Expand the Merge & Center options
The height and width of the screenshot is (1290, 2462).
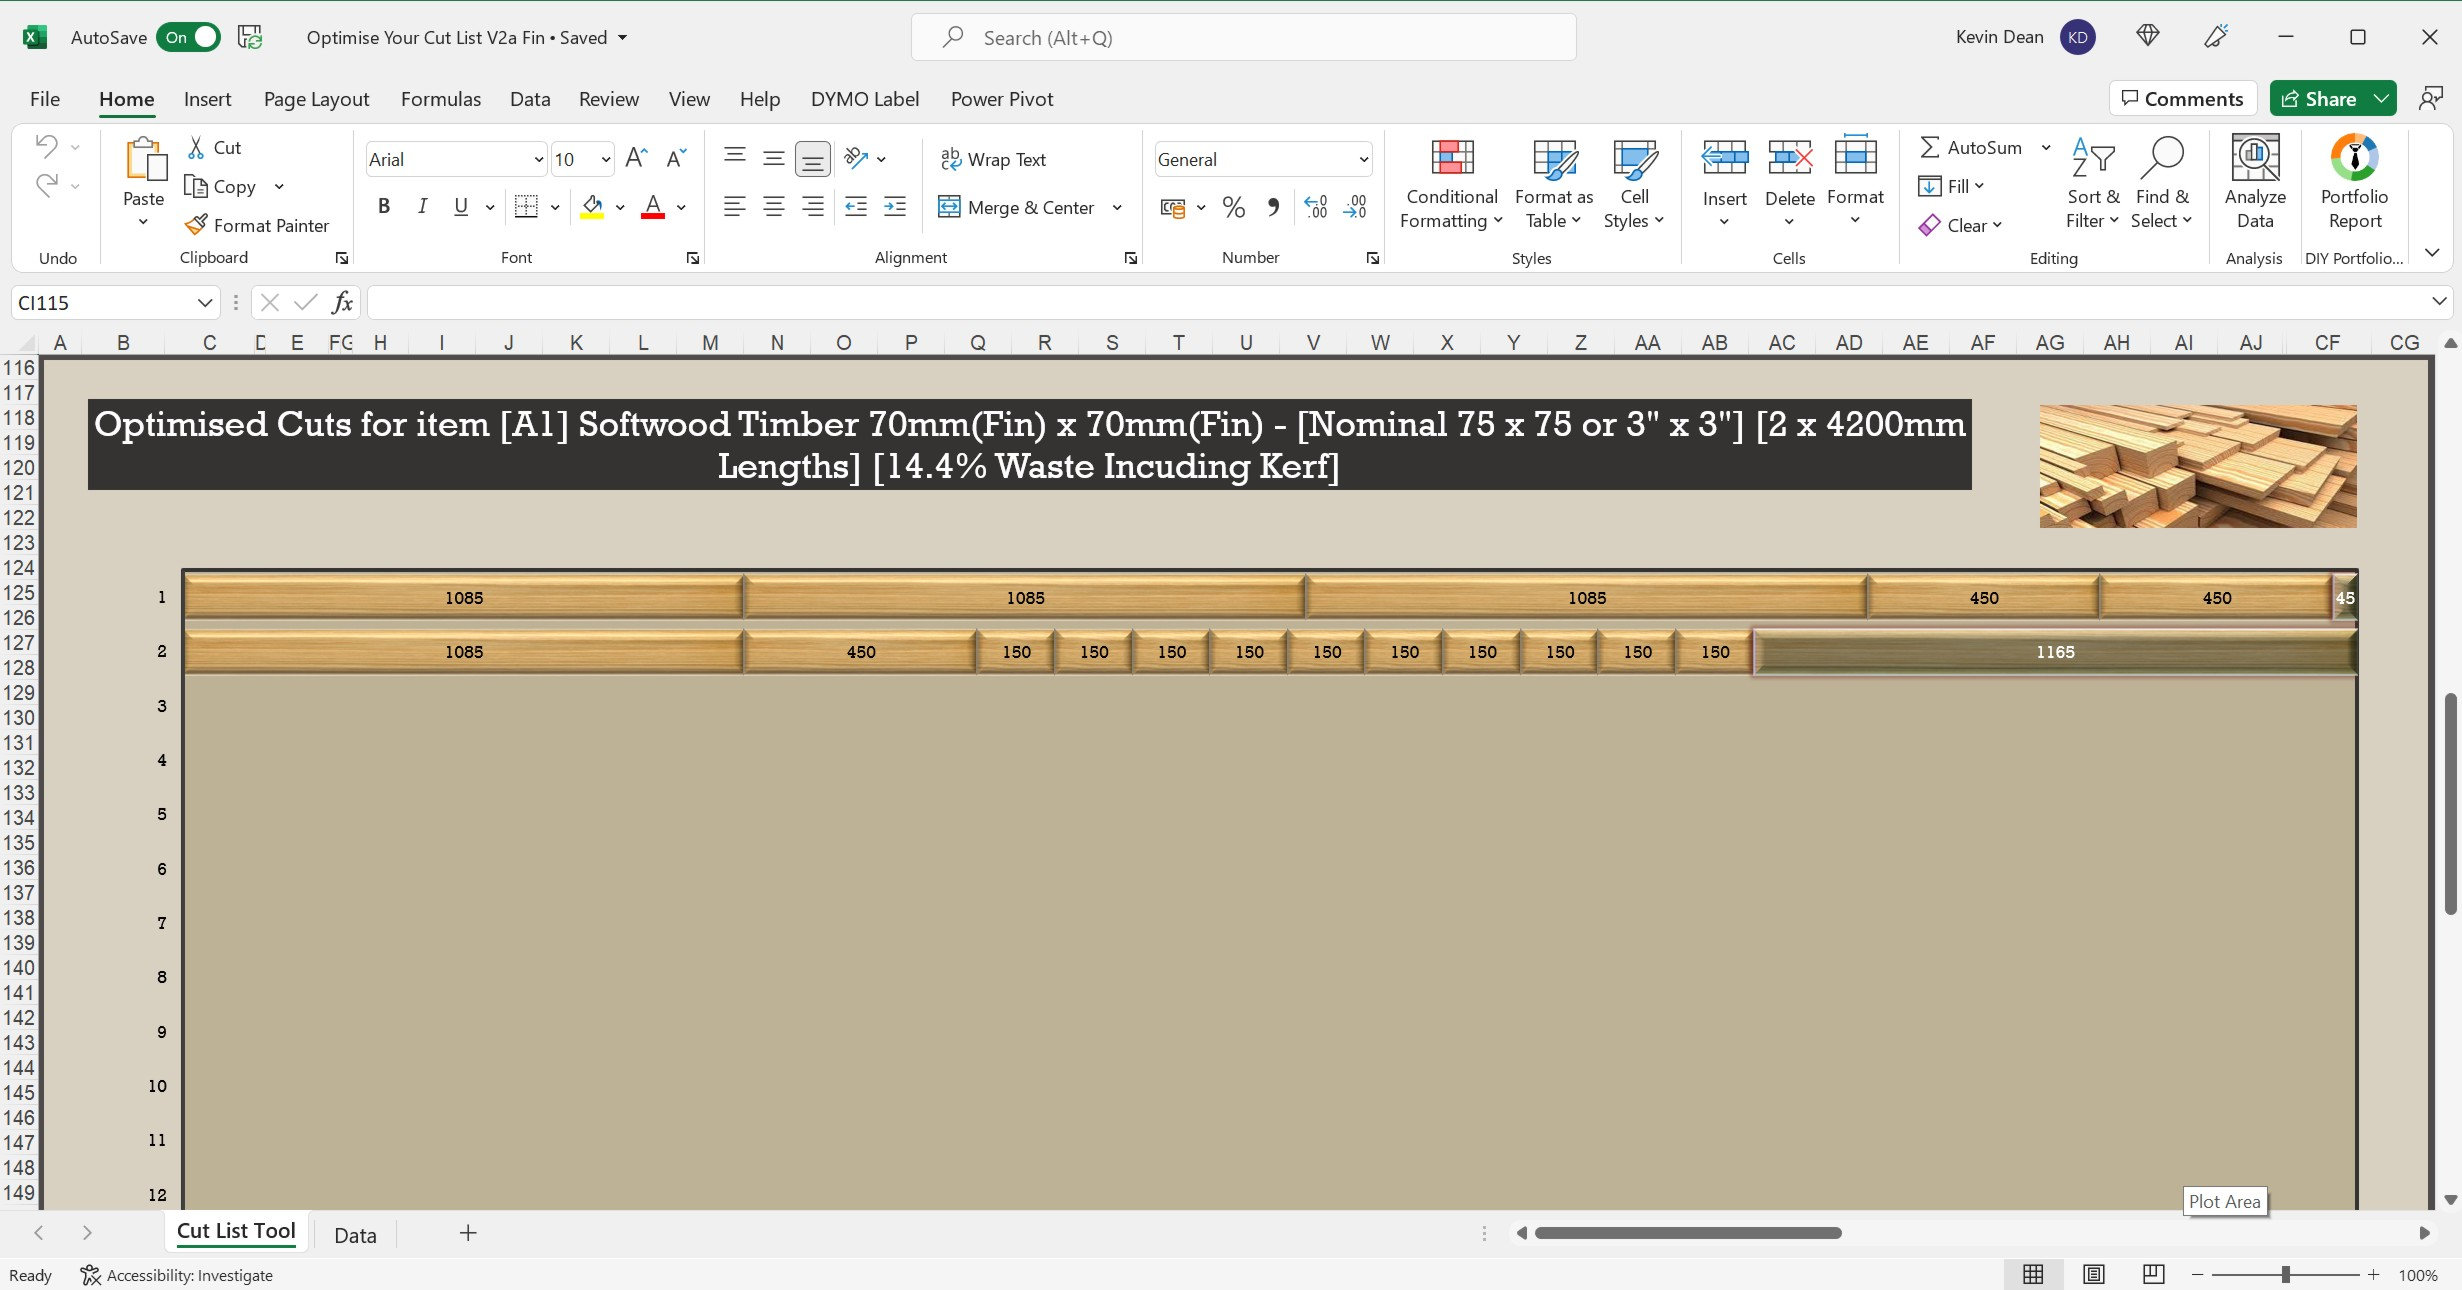click(x=1115, y=207)
